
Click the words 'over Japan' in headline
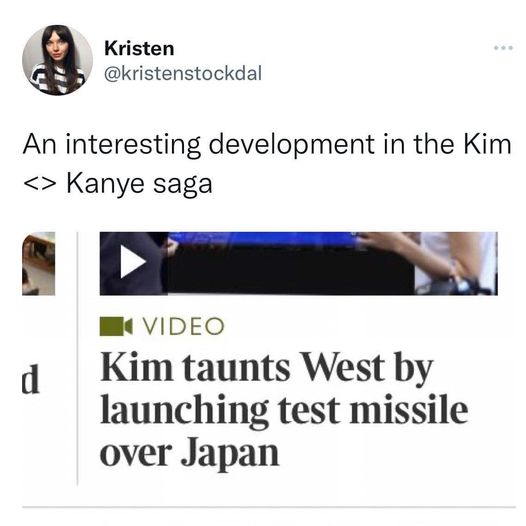tap(190, 451)
